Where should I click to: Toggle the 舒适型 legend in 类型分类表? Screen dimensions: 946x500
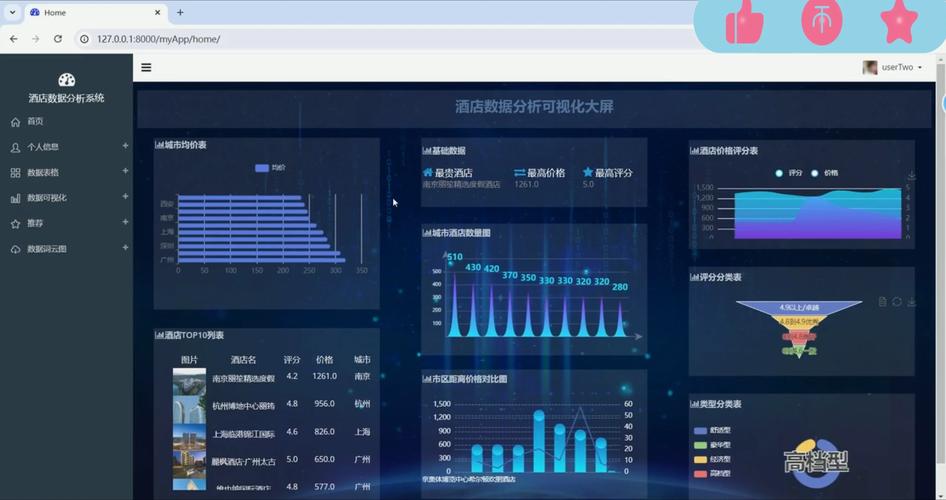click(x=712, y=431)
